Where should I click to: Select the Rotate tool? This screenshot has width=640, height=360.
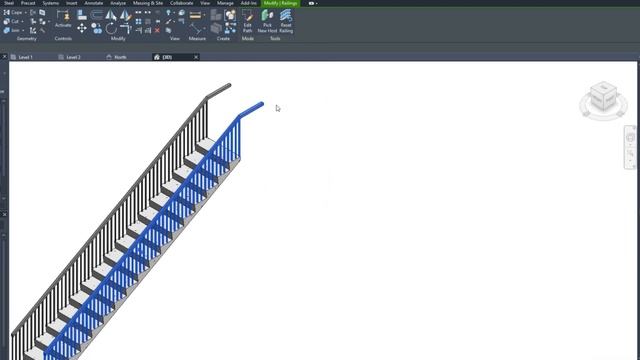(x=111, y=28)
